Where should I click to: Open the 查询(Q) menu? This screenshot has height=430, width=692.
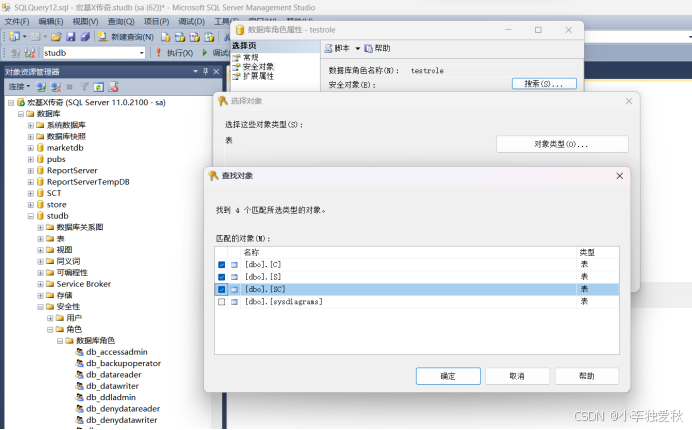[121, 22]
